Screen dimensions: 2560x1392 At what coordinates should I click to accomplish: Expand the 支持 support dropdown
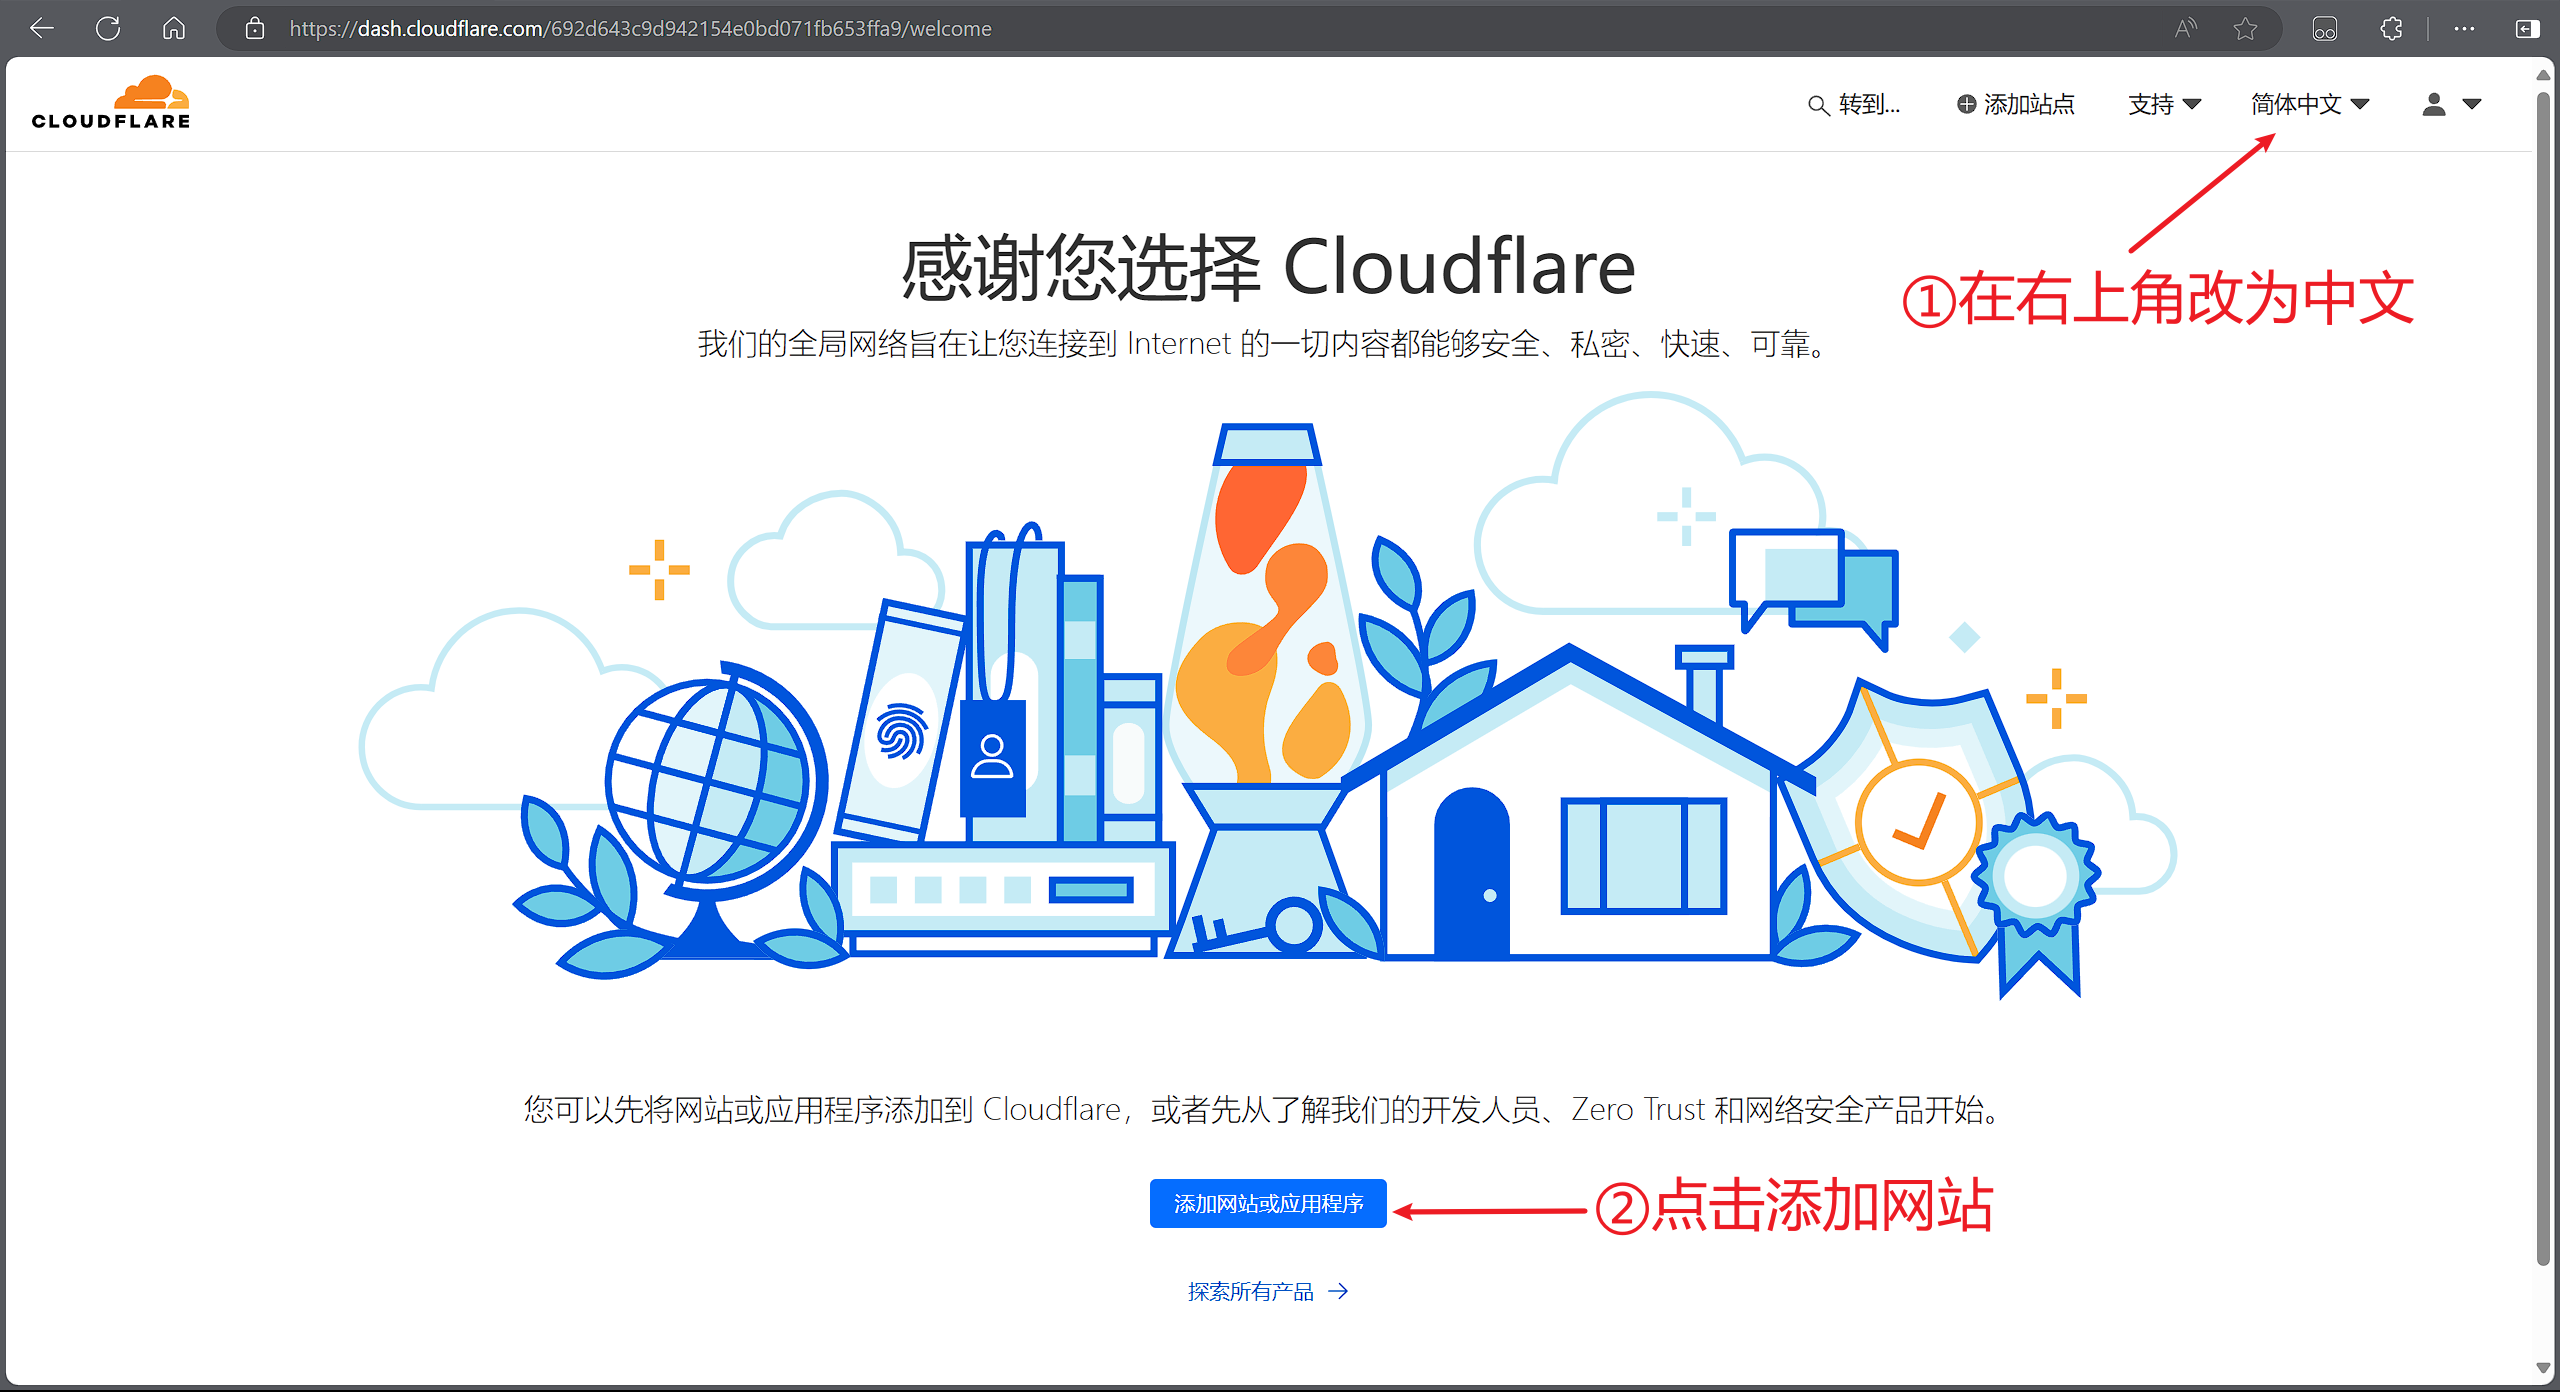[2164, 104]
